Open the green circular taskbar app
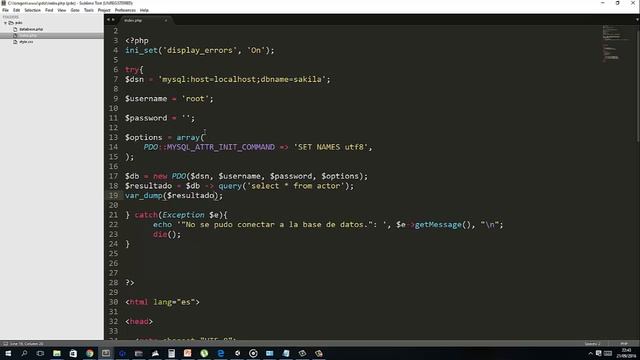 [x=204, y=353]
